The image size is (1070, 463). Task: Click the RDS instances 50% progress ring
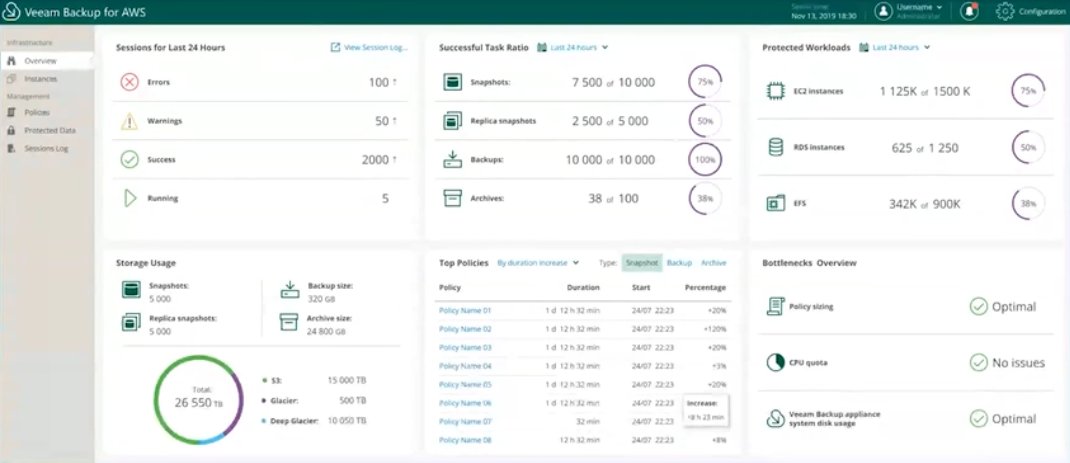click(x=1028, y=148)
